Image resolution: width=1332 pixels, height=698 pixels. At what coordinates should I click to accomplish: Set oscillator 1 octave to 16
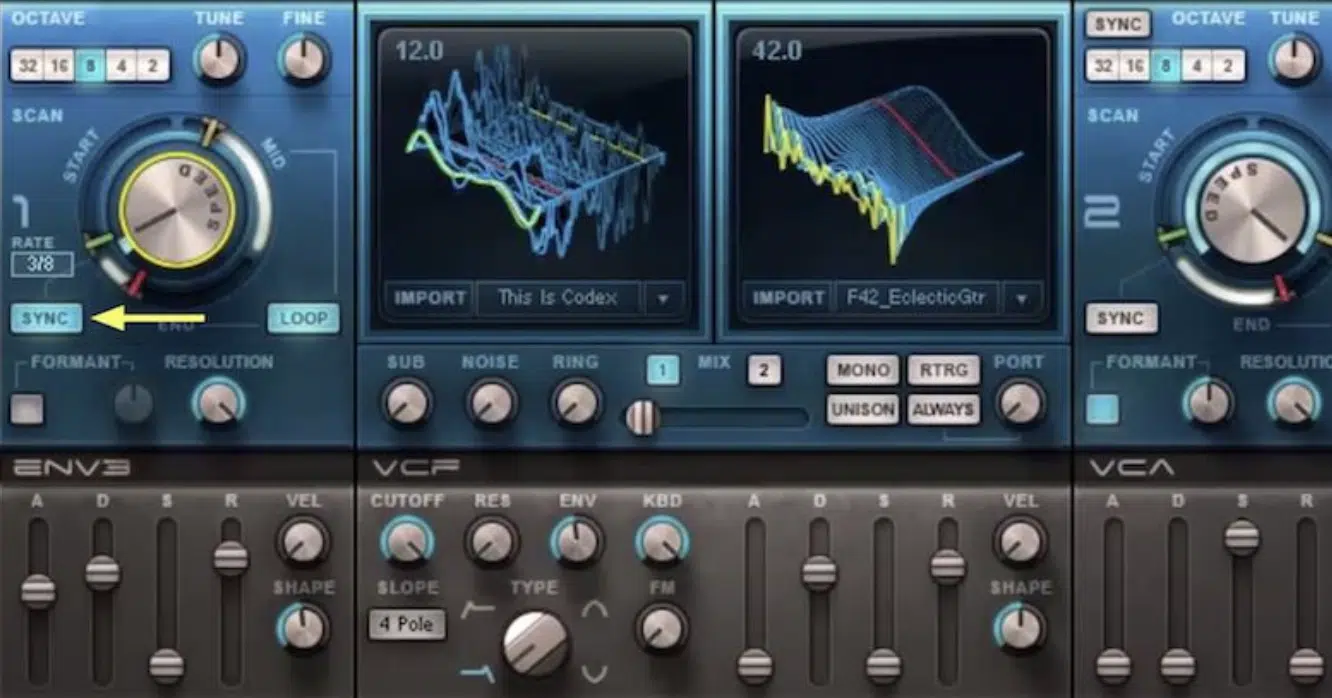(58, 66)
